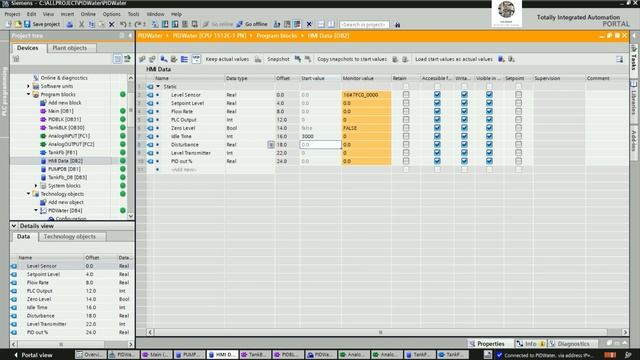Click the Monitor all glasses icon in block toolbar
The width and height of the screenshot is (640, 360).
(196, 59)
